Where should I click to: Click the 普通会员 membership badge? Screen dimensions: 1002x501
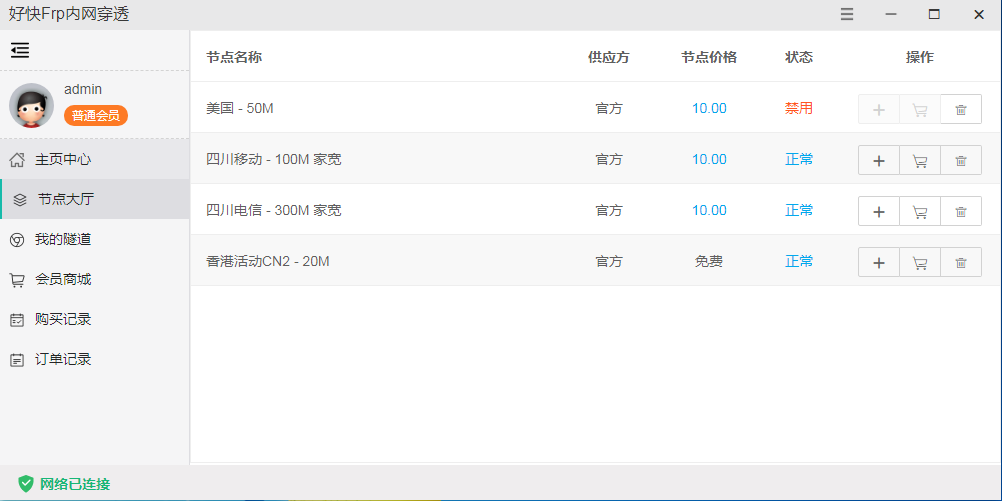(96, 115)
